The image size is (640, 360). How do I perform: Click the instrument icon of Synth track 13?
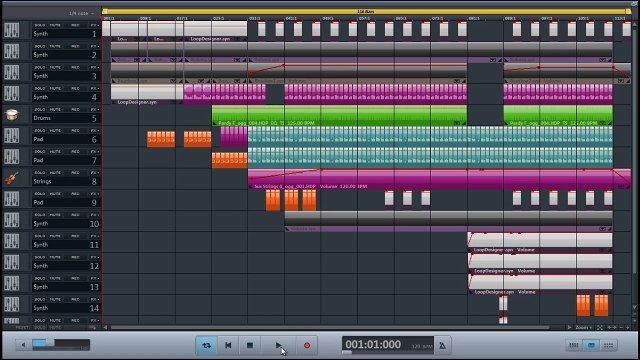click(11, 283)
